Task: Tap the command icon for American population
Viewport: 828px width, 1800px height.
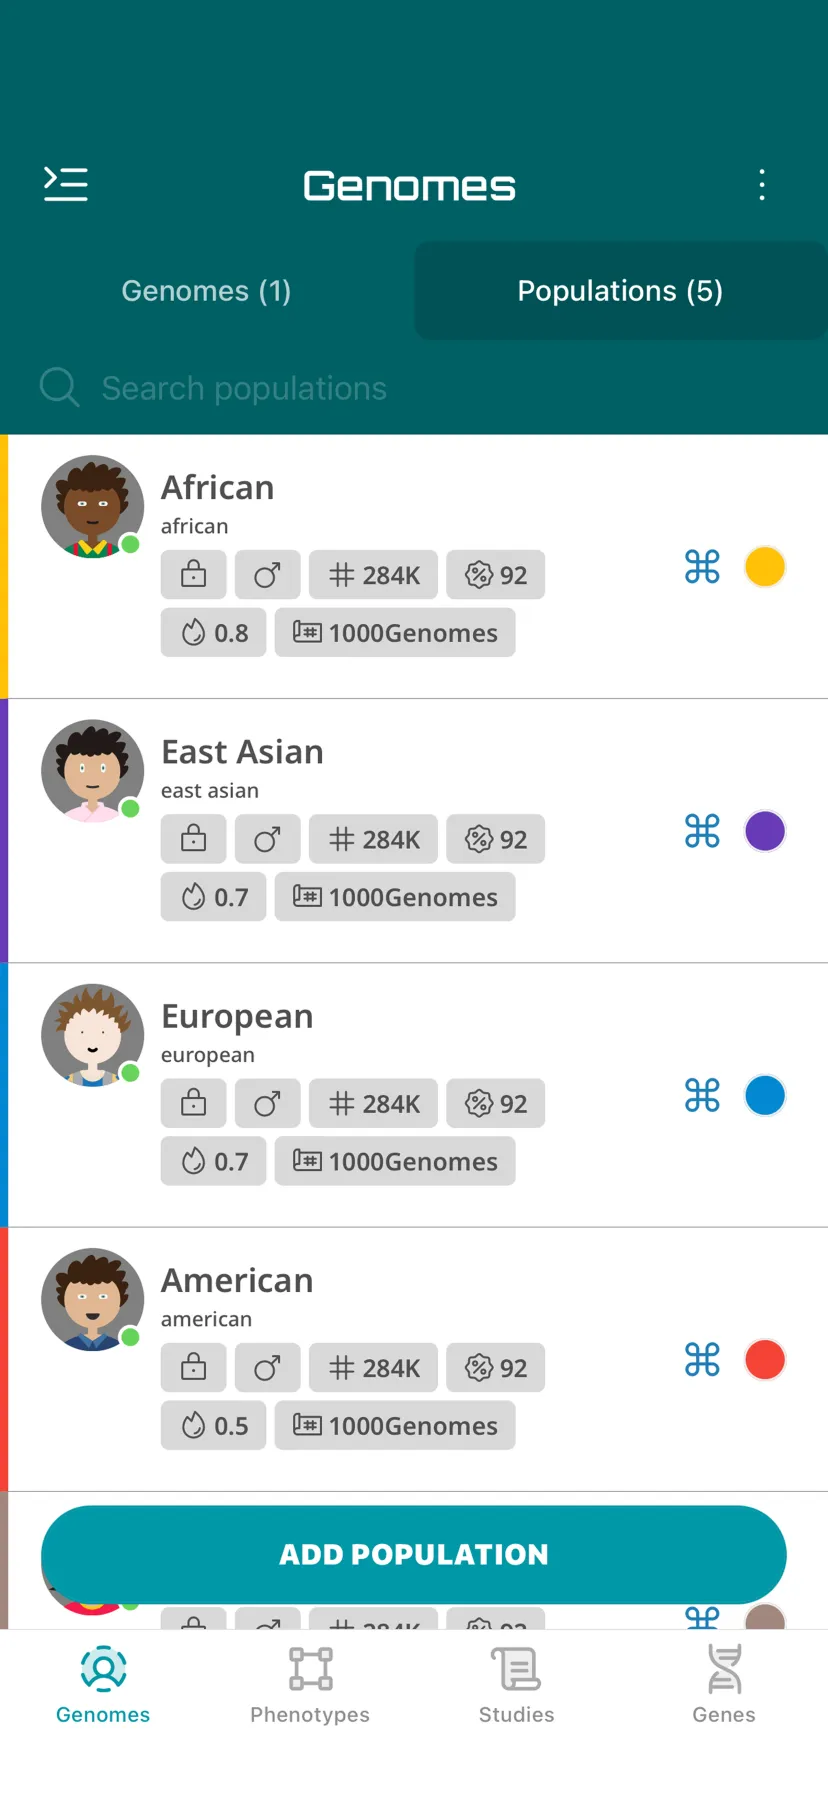Action: tap(702, 1359)
